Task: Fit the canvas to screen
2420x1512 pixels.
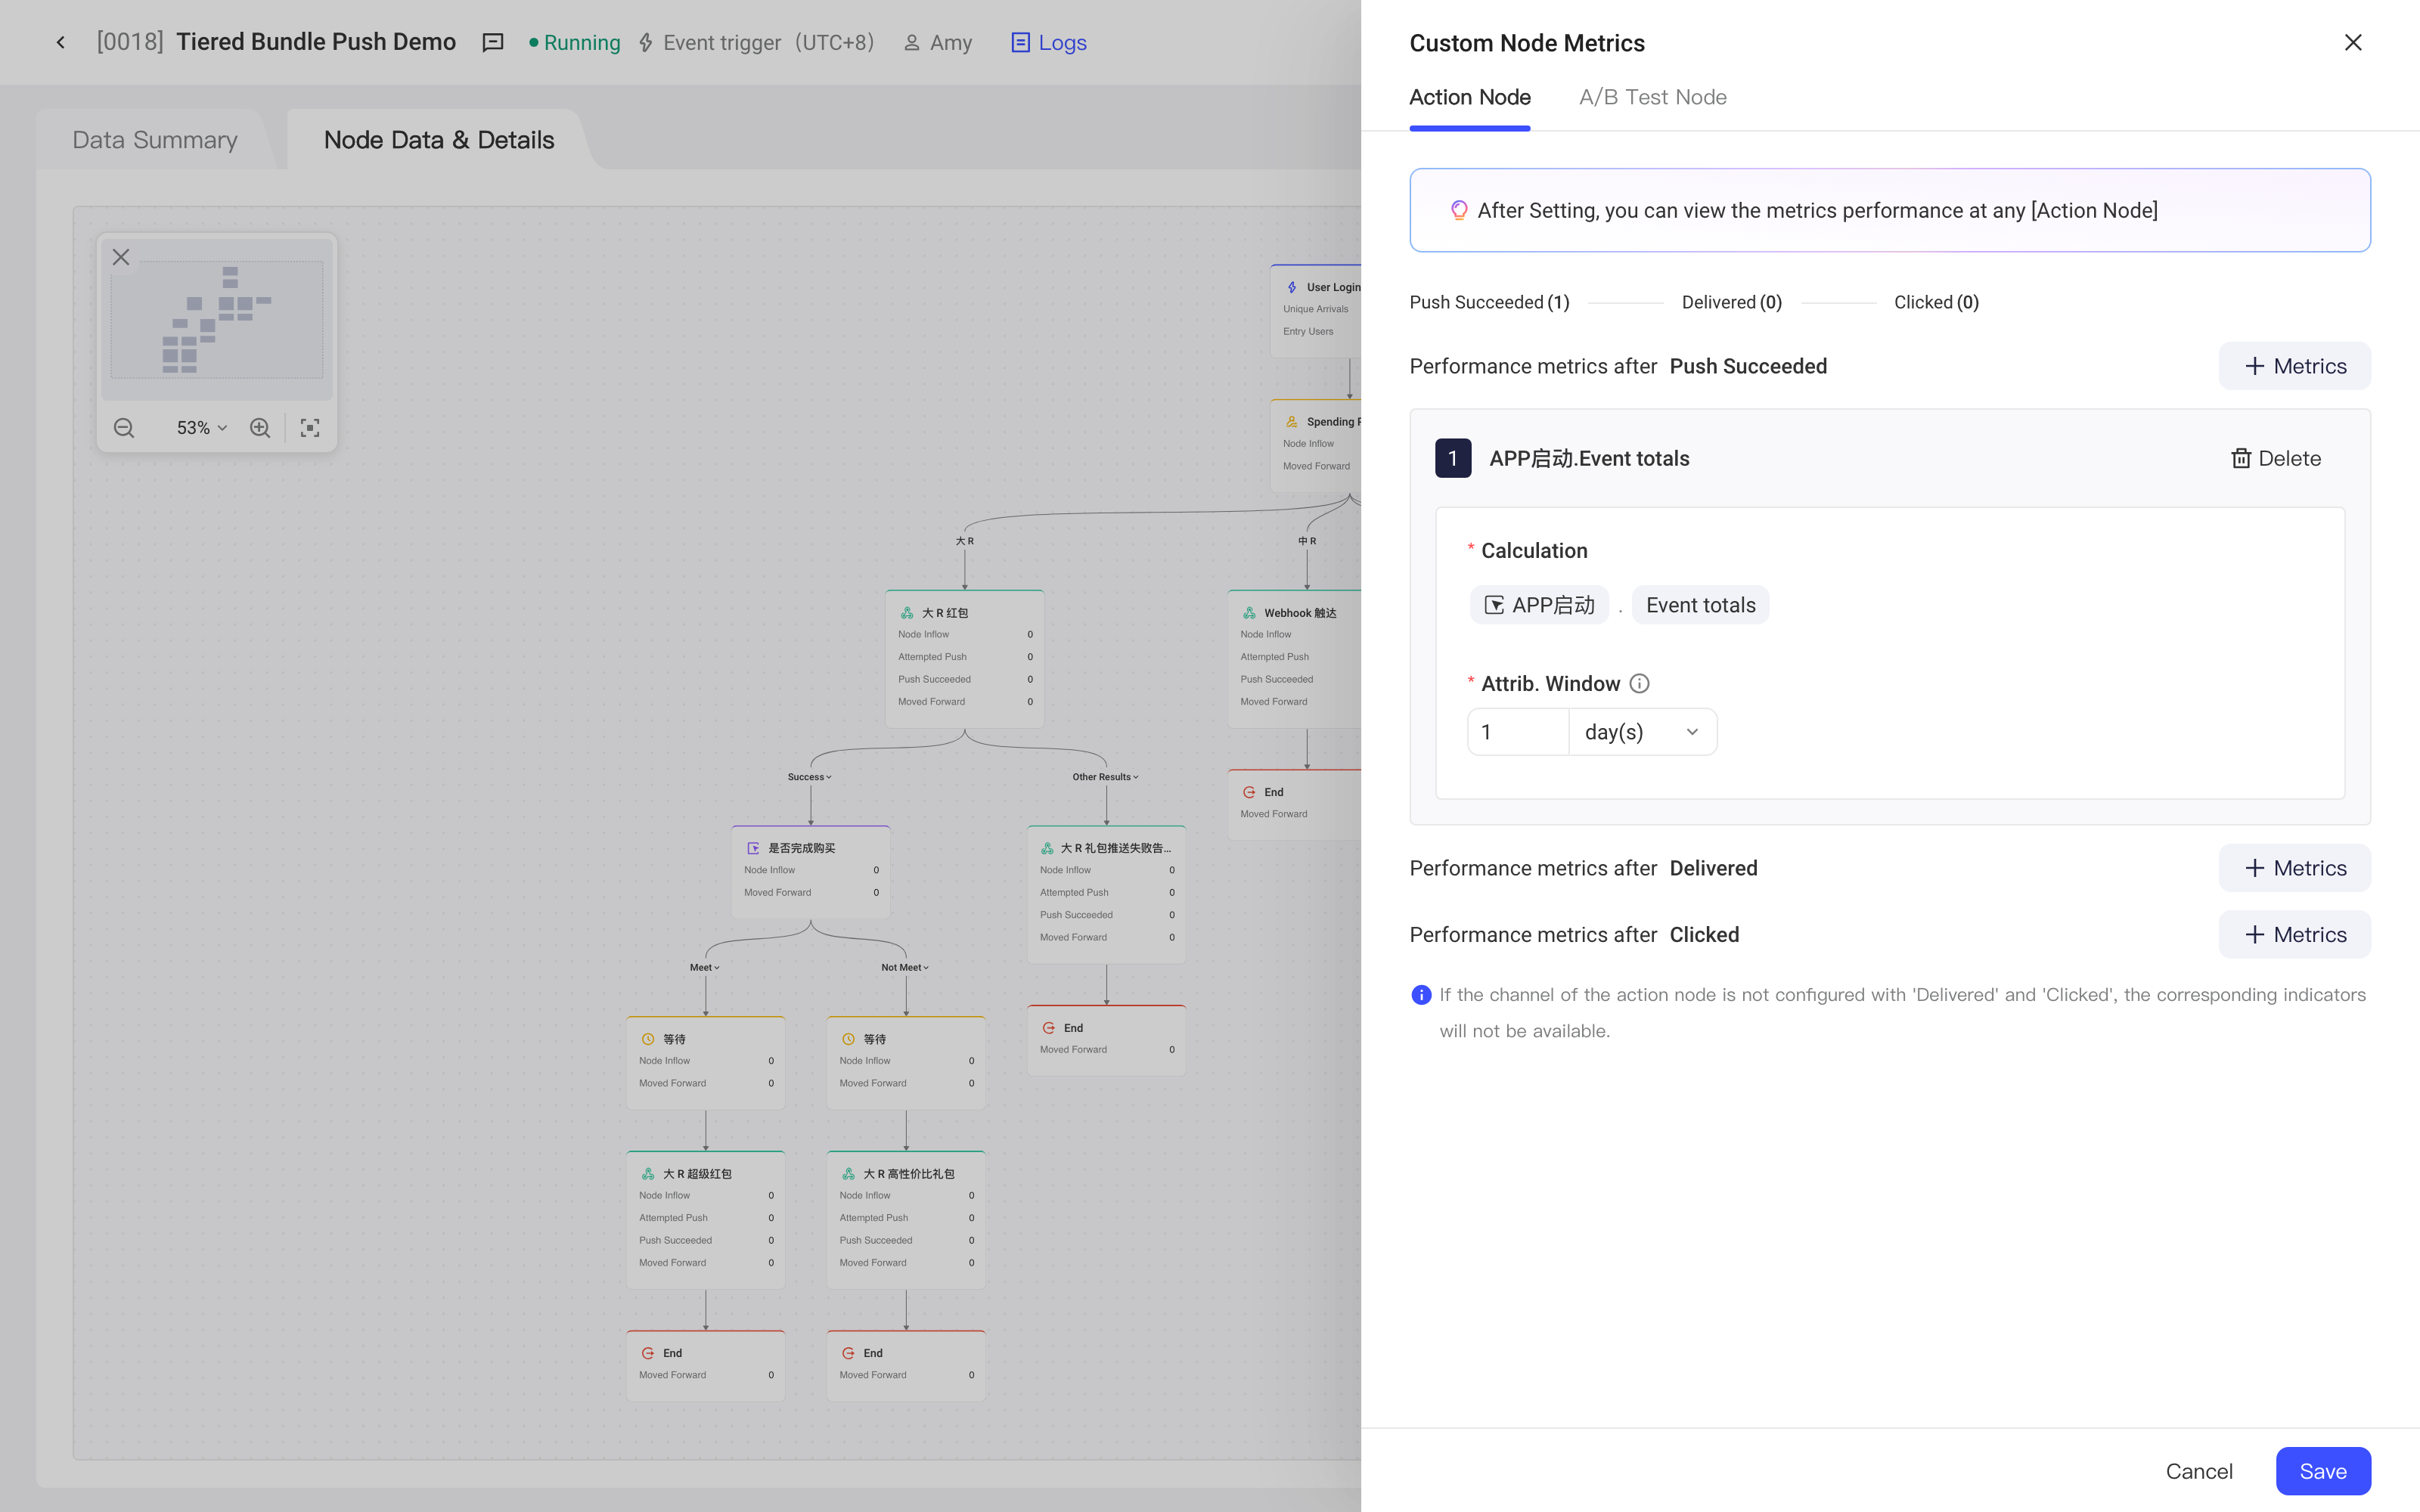Action: click(310, 428)
